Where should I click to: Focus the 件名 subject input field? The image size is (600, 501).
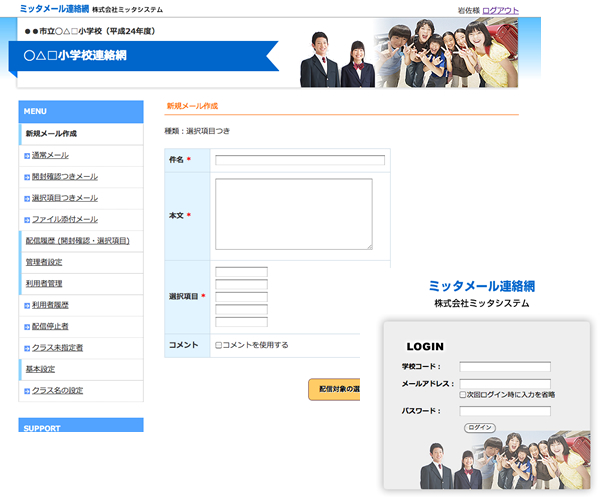click(299, 160)
